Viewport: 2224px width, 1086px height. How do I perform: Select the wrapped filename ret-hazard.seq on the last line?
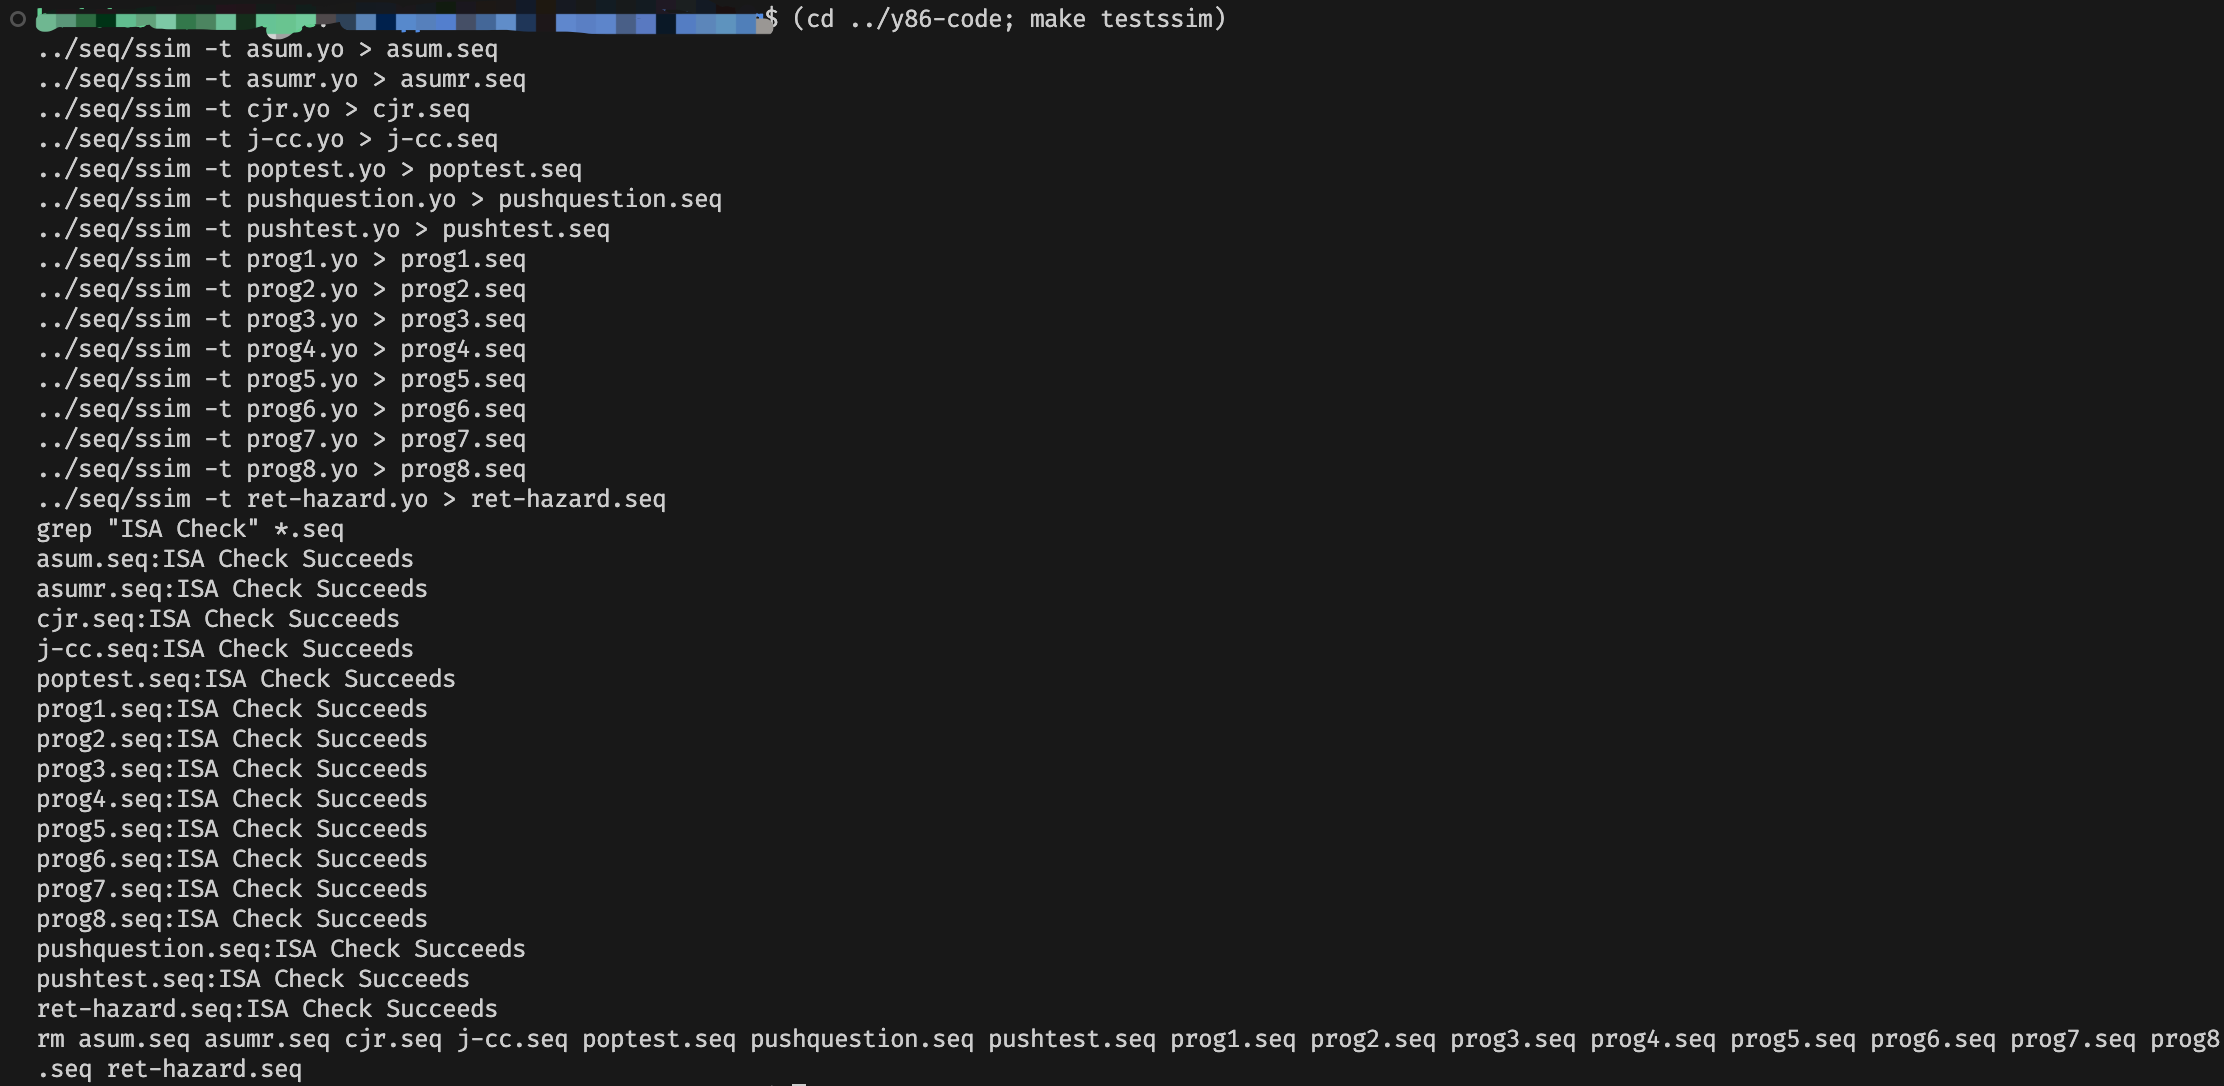(205, 1068)
